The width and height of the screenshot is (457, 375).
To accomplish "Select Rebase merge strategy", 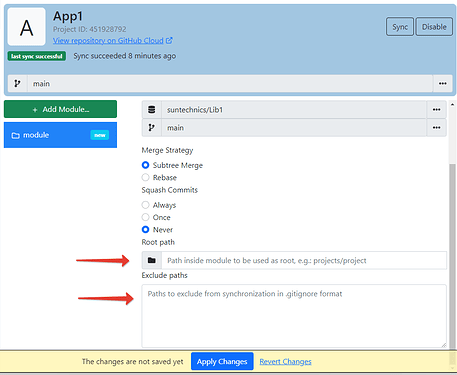I will (x=145, y=177).
